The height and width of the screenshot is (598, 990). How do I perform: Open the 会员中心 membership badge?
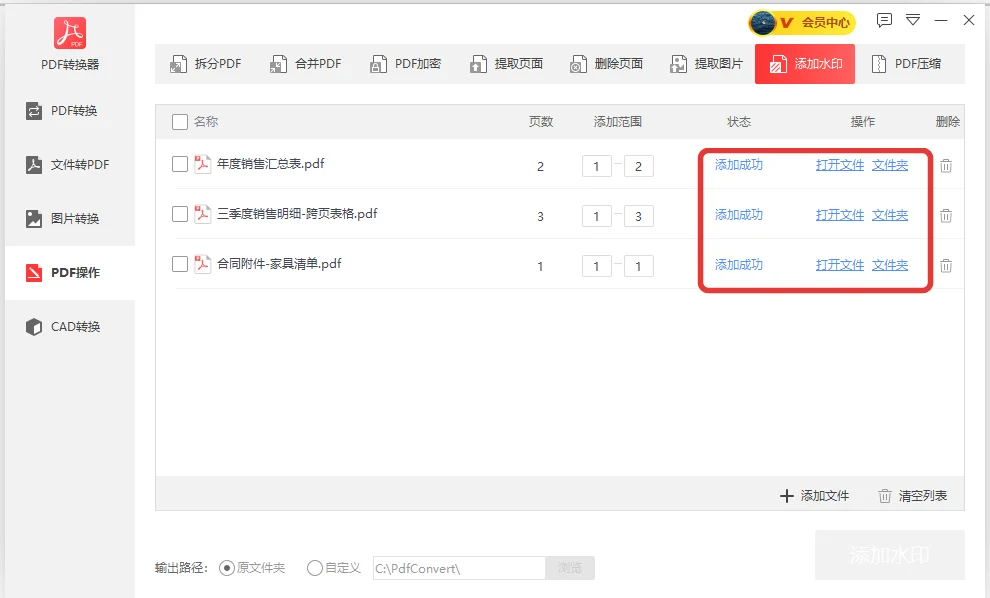(802, 23)
